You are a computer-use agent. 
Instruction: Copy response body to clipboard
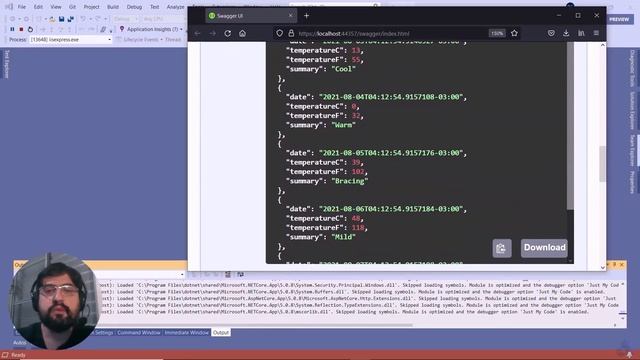click(502, 248)
